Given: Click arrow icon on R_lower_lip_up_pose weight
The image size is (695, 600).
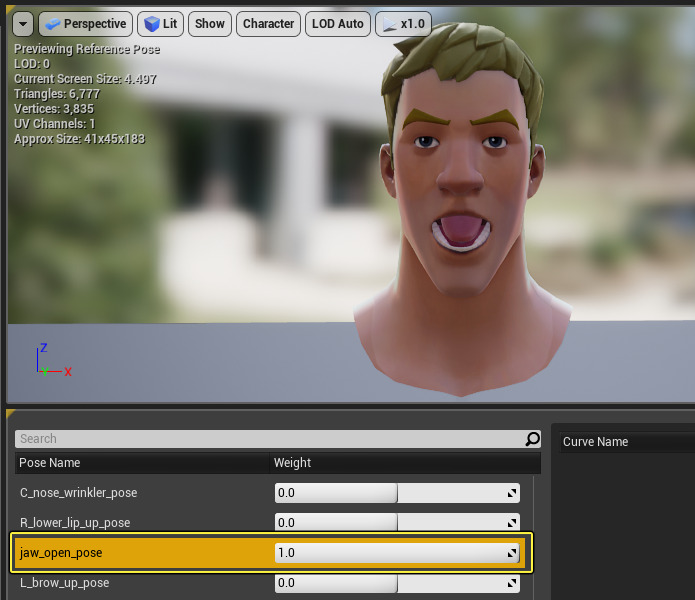Looking at the screenshot, I should coord(512,523).
